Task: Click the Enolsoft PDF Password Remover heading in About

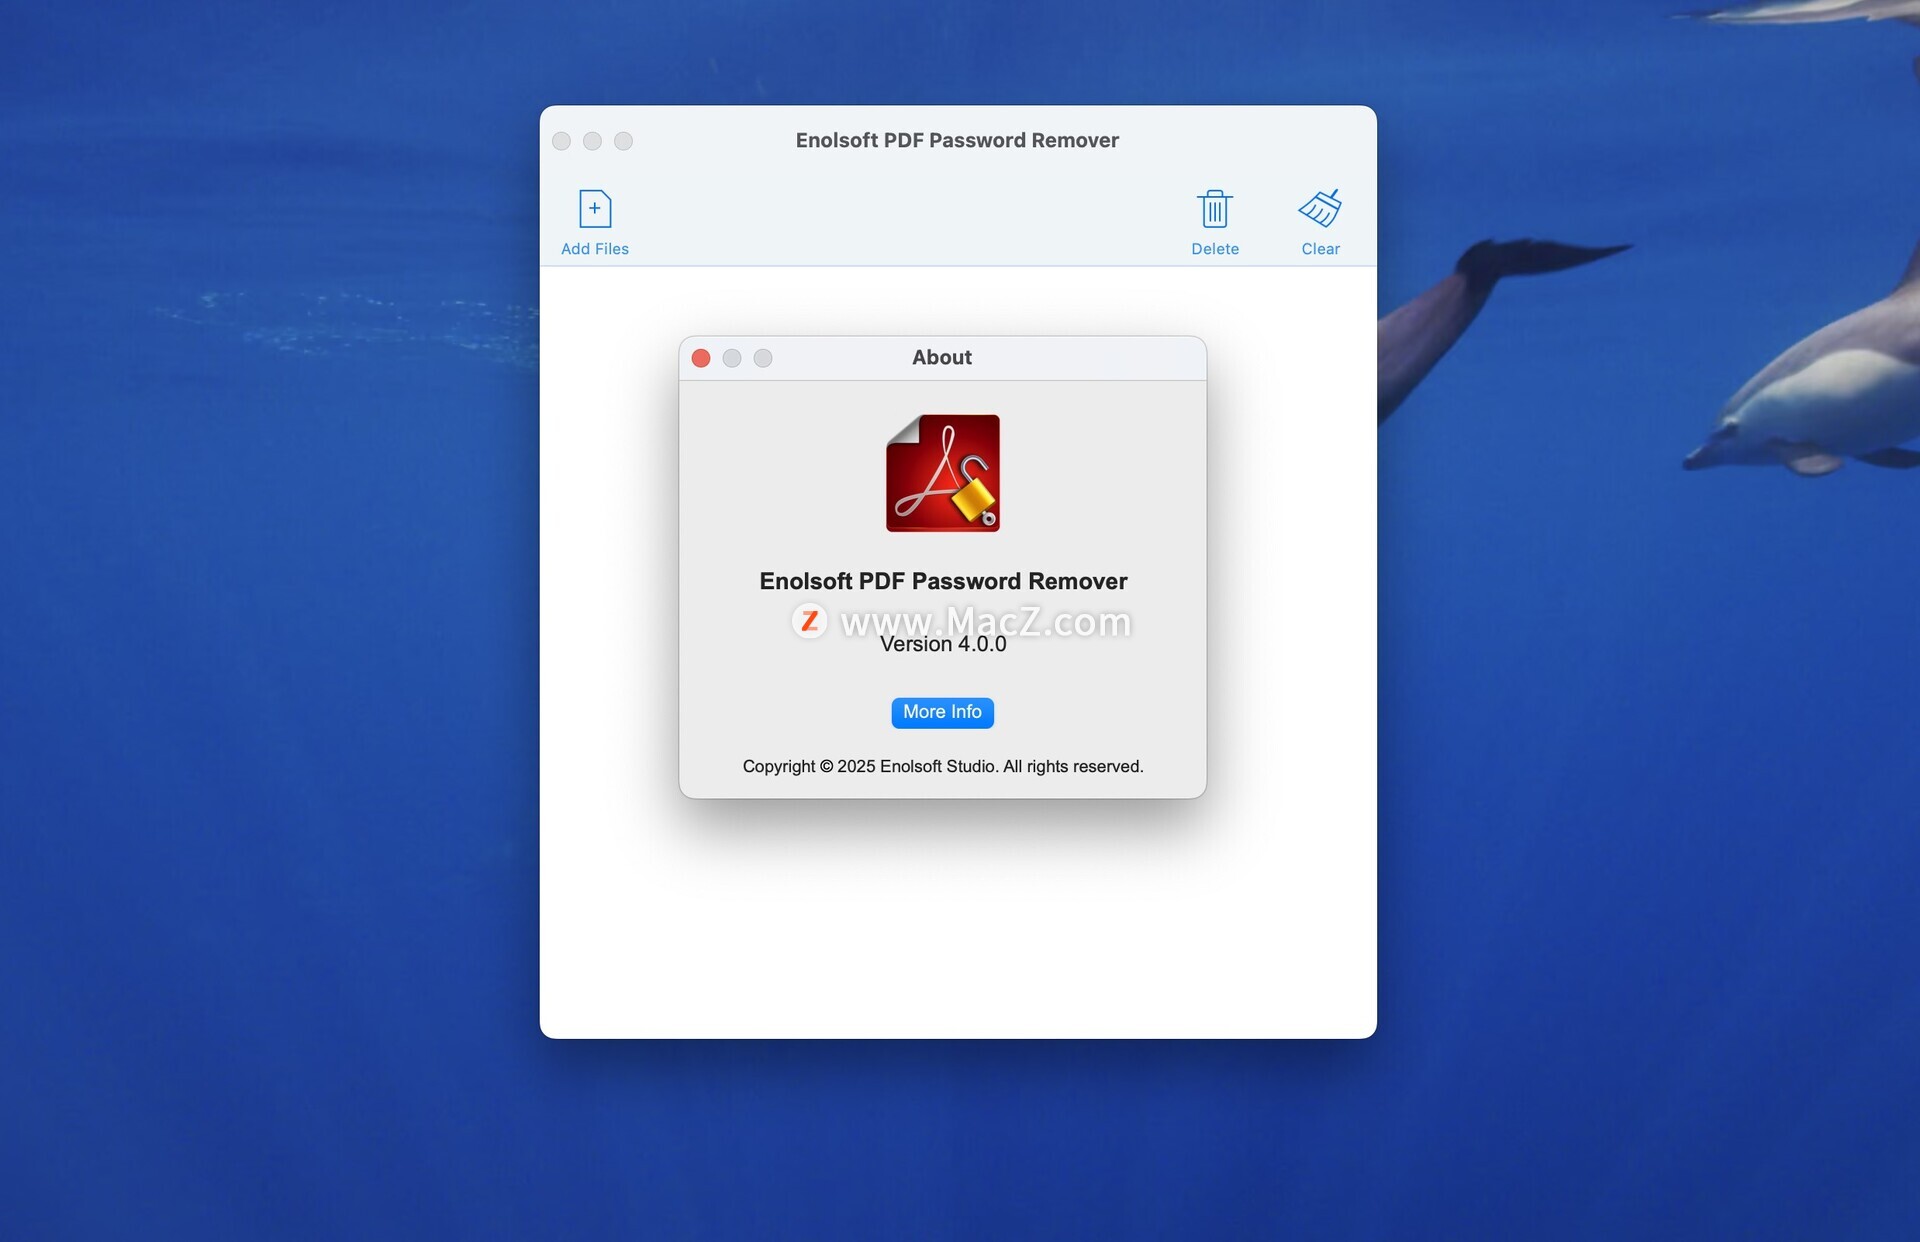Action: 943,581
